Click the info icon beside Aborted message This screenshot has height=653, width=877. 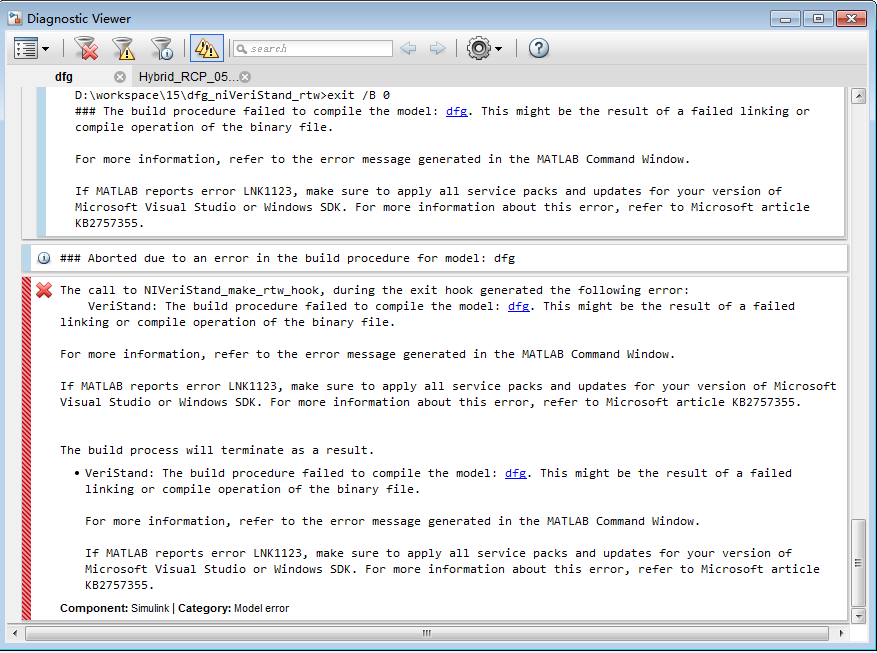click(44, 258)
